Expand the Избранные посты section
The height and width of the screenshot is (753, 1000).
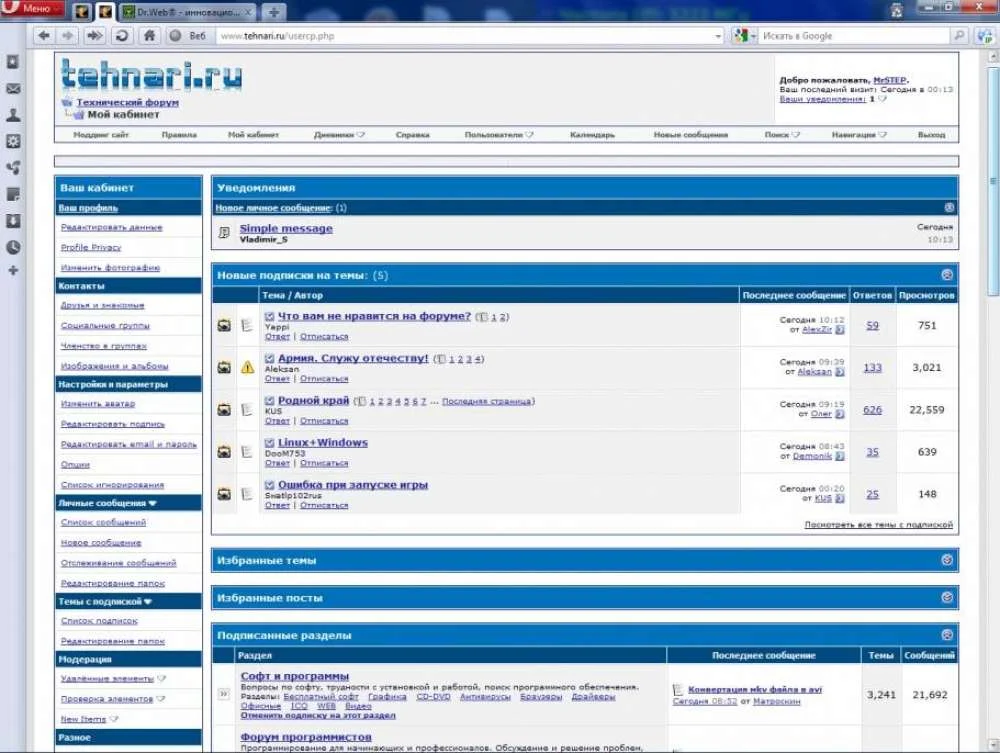[x=947, y=597]
